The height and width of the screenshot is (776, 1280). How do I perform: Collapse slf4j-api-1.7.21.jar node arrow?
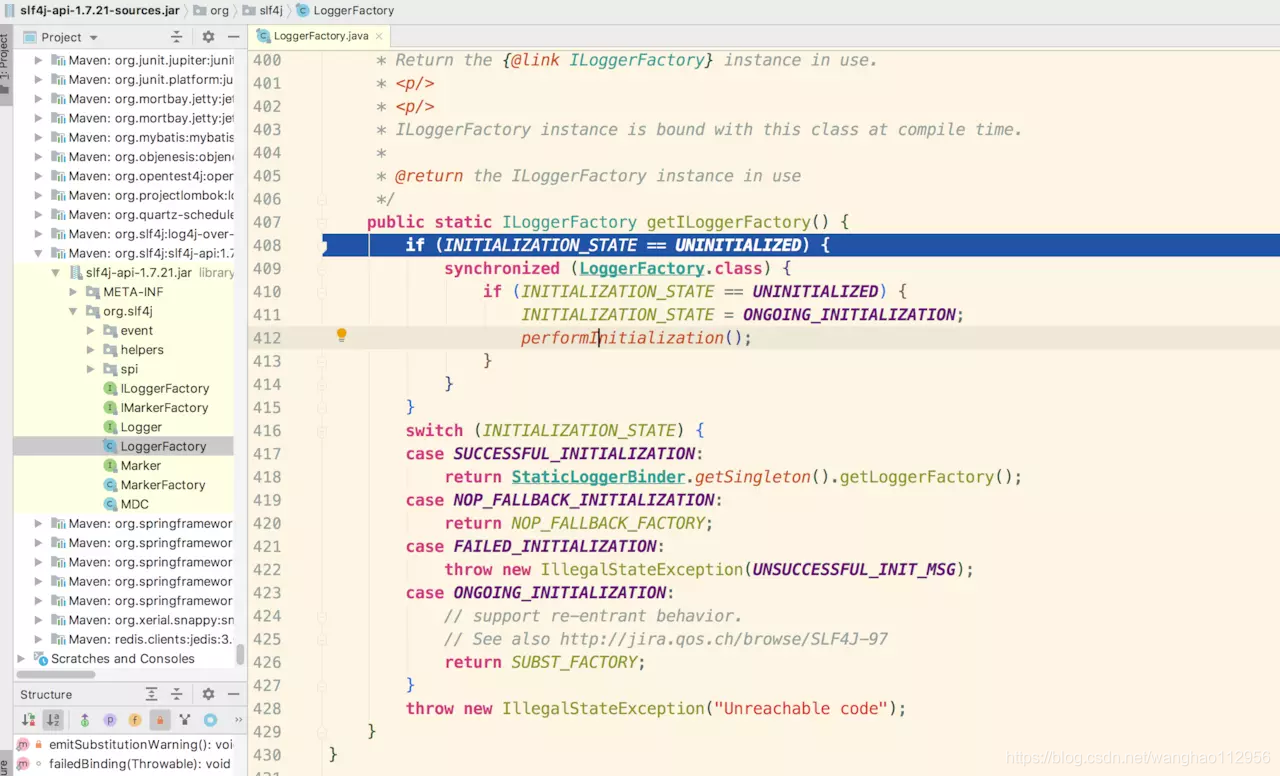point(56,273)
